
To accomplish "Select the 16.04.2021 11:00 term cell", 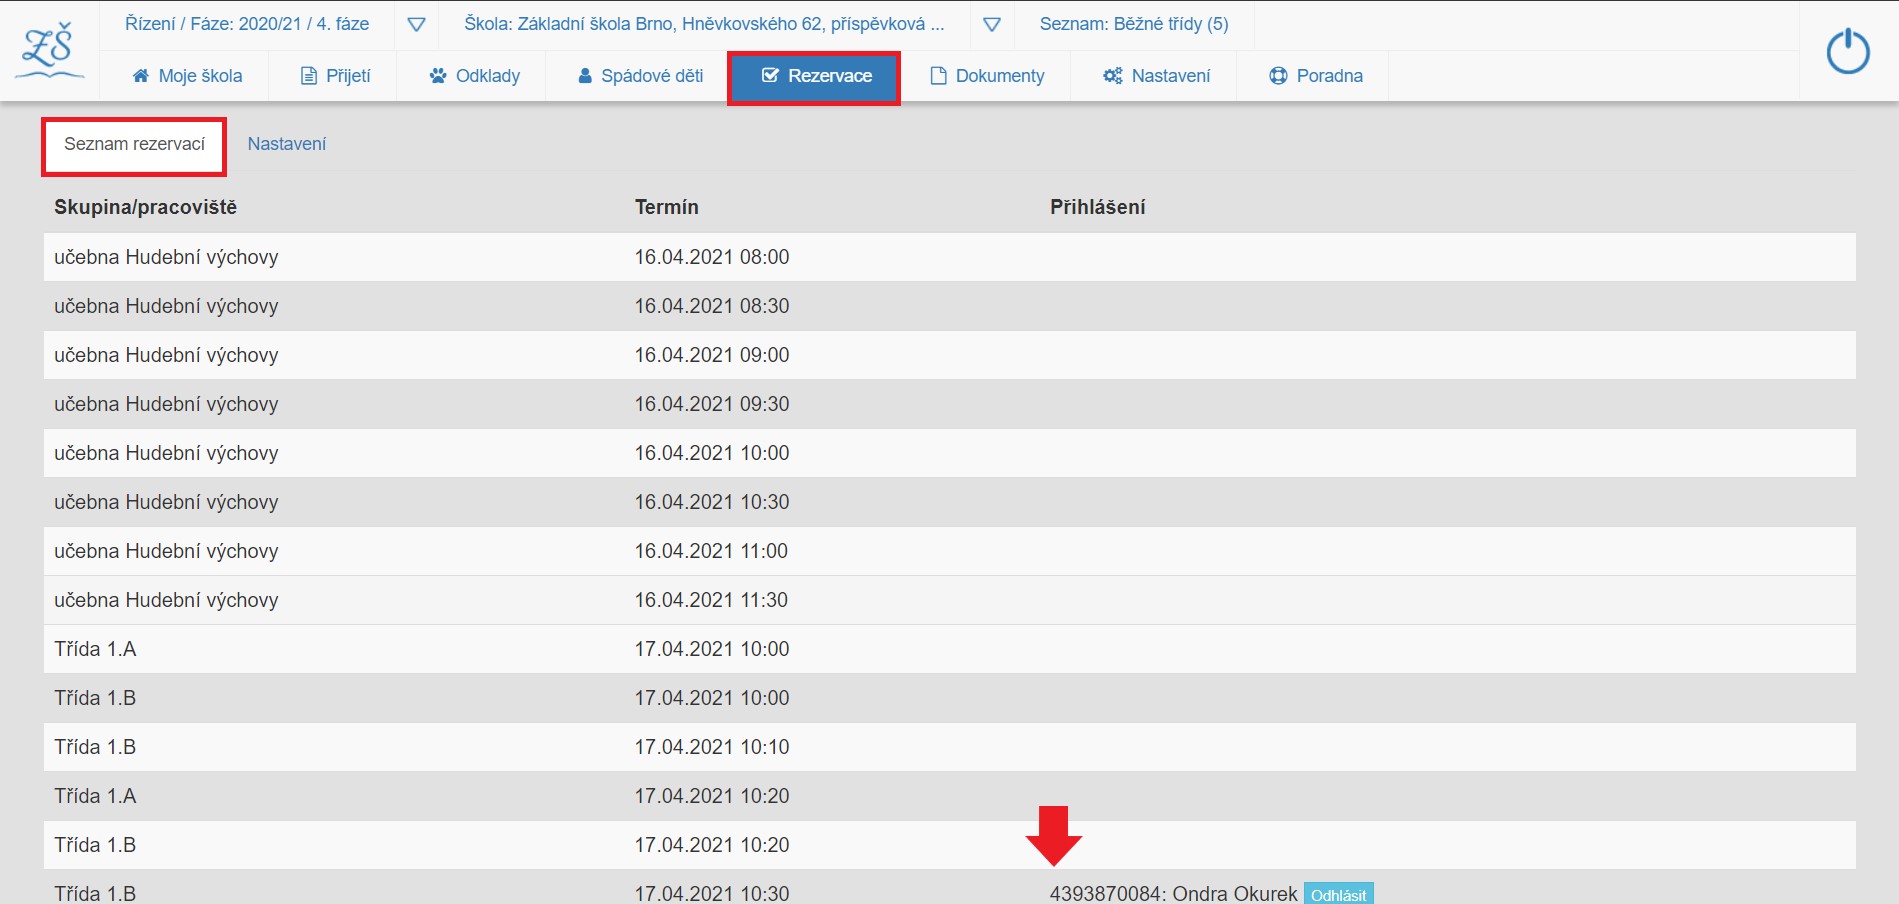I will [711, 551].
